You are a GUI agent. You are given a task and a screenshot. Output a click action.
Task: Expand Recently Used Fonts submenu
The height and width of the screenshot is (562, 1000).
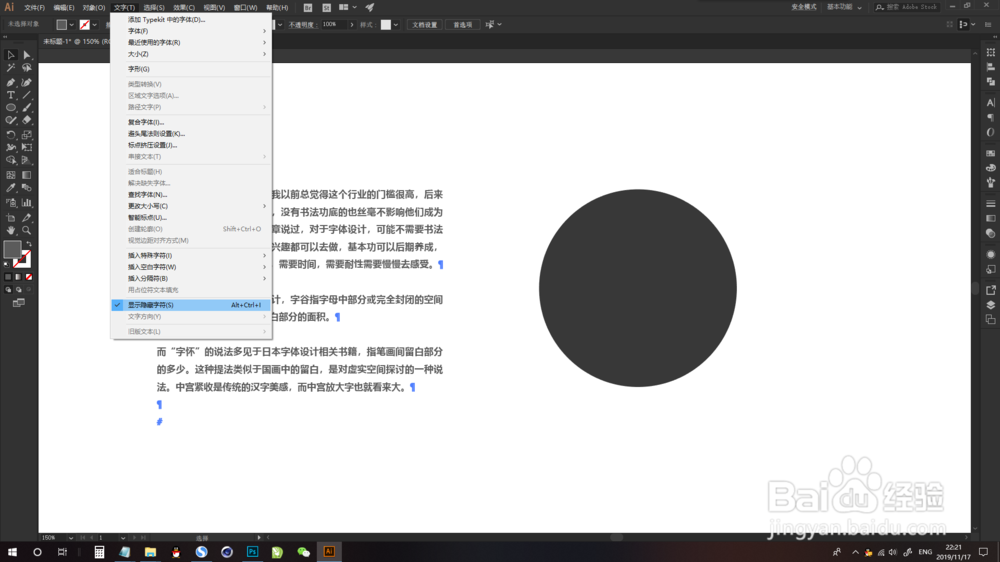(x=191, y=42)
